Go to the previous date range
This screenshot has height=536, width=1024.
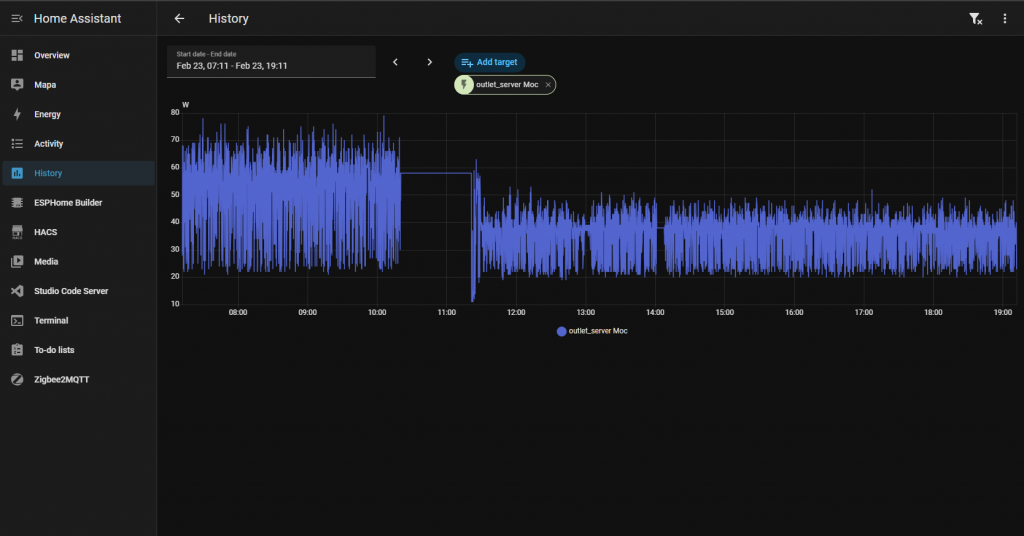pyautogui.click(x=395, y=62)
